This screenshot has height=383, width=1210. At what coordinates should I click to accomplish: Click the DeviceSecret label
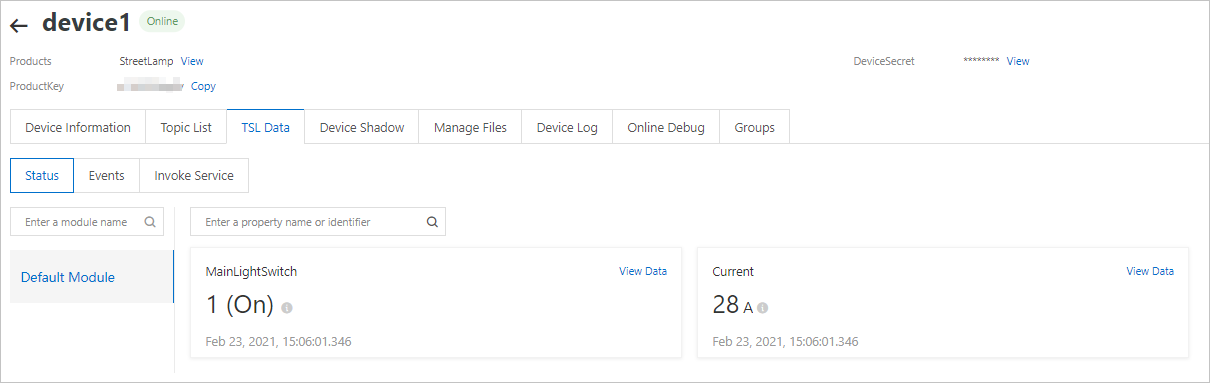(884, 61)
